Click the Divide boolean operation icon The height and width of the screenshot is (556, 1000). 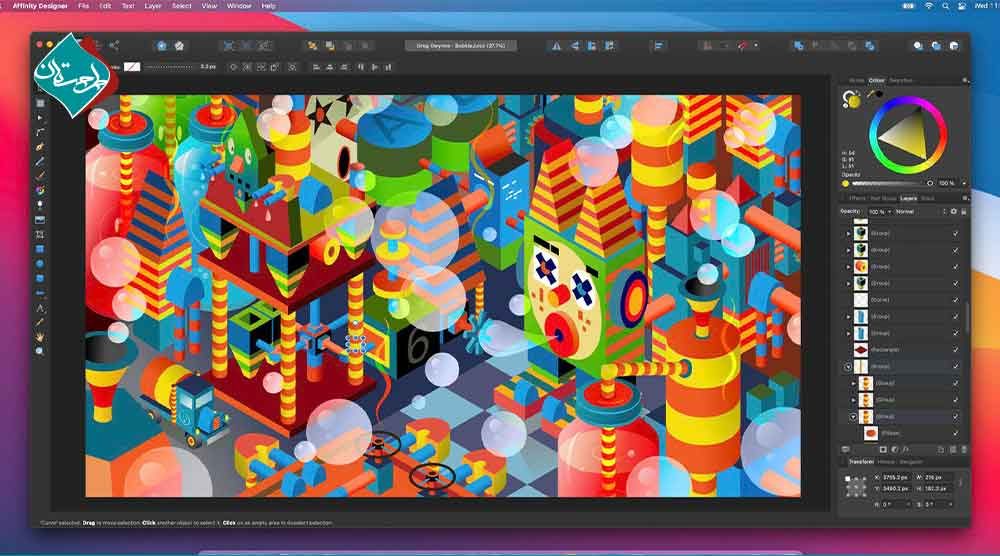(870, 46)
